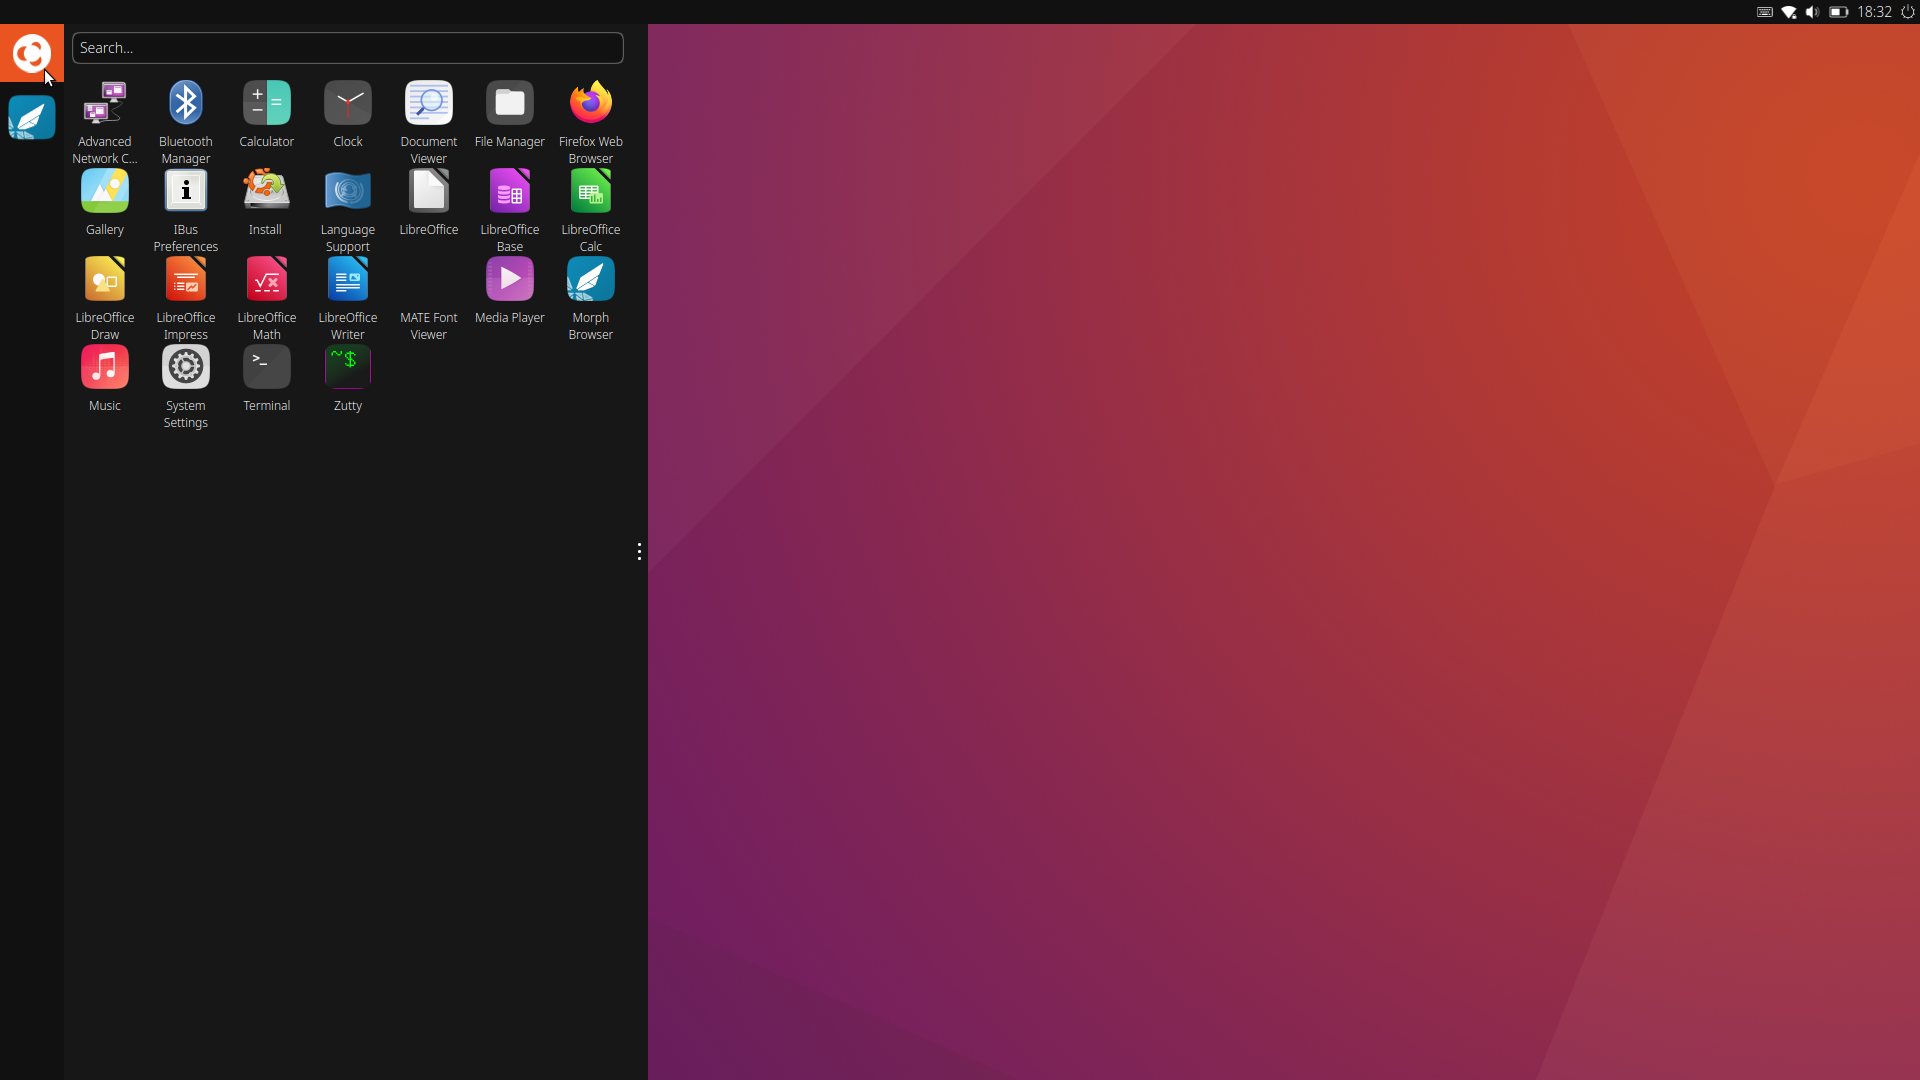Launch the Install app

pyautogui.click(x=267, y=202)
